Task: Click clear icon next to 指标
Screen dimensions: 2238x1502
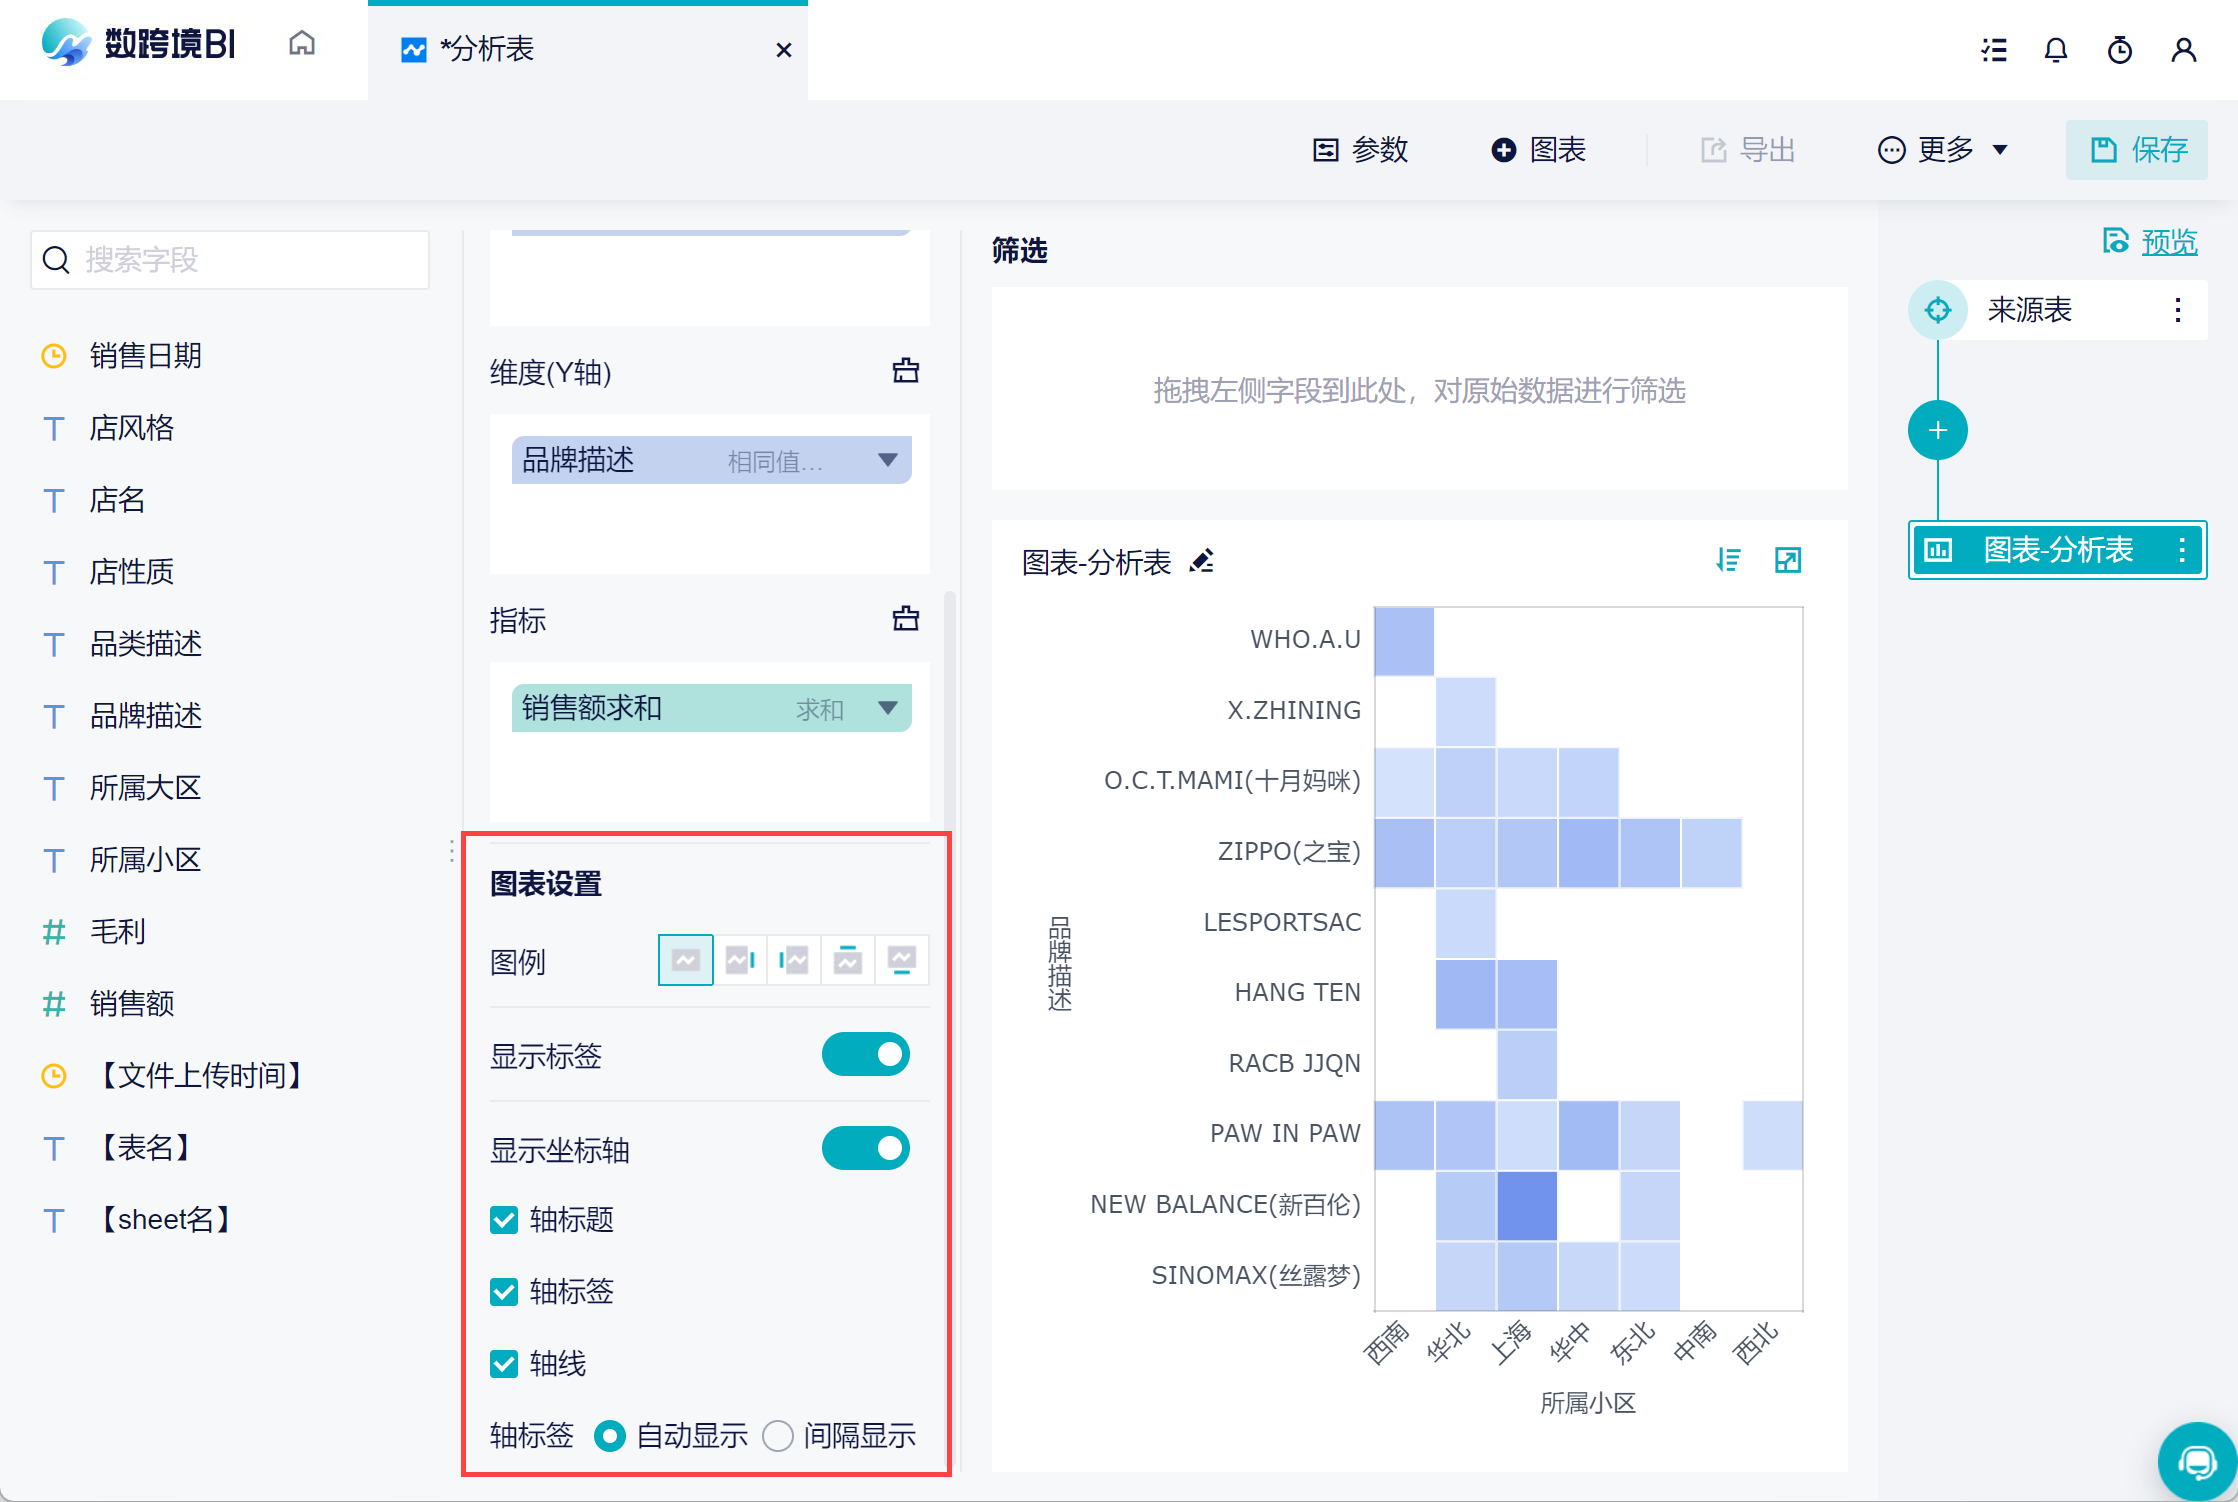Action: (x=905, y=619)
